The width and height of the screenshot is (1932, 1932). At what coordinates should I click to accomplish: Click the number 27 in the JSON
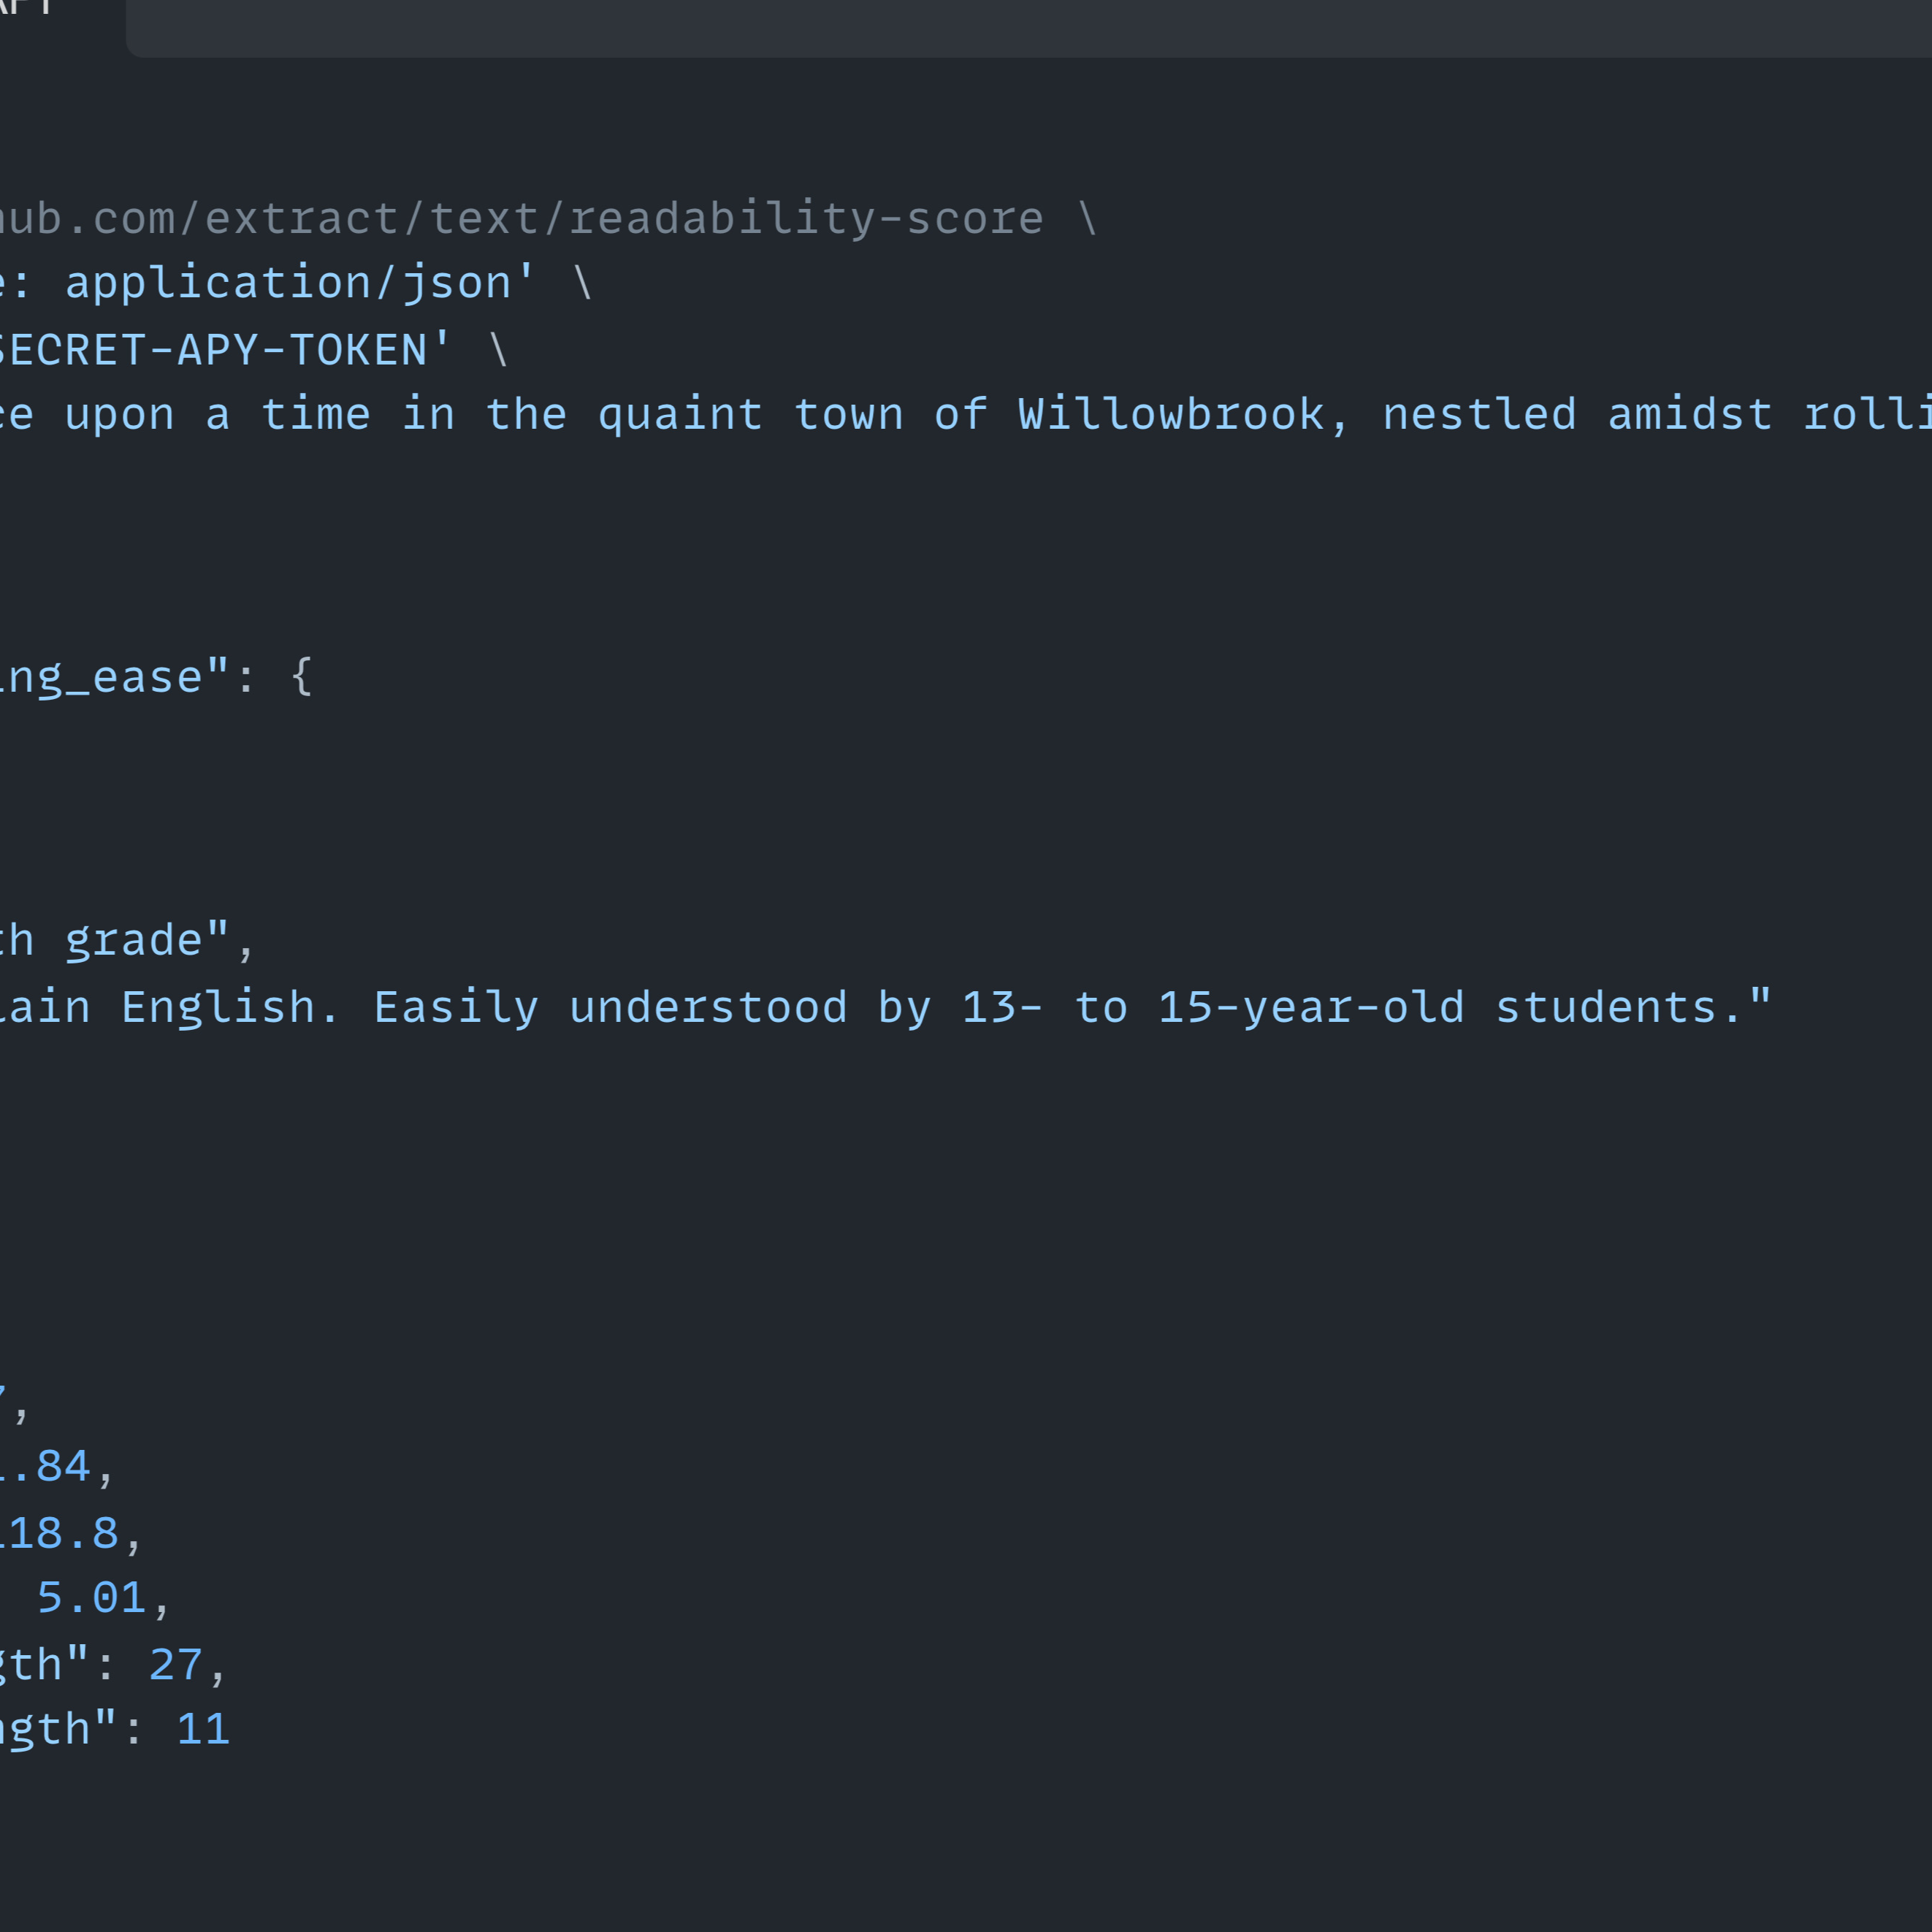tap(176, 1665)
